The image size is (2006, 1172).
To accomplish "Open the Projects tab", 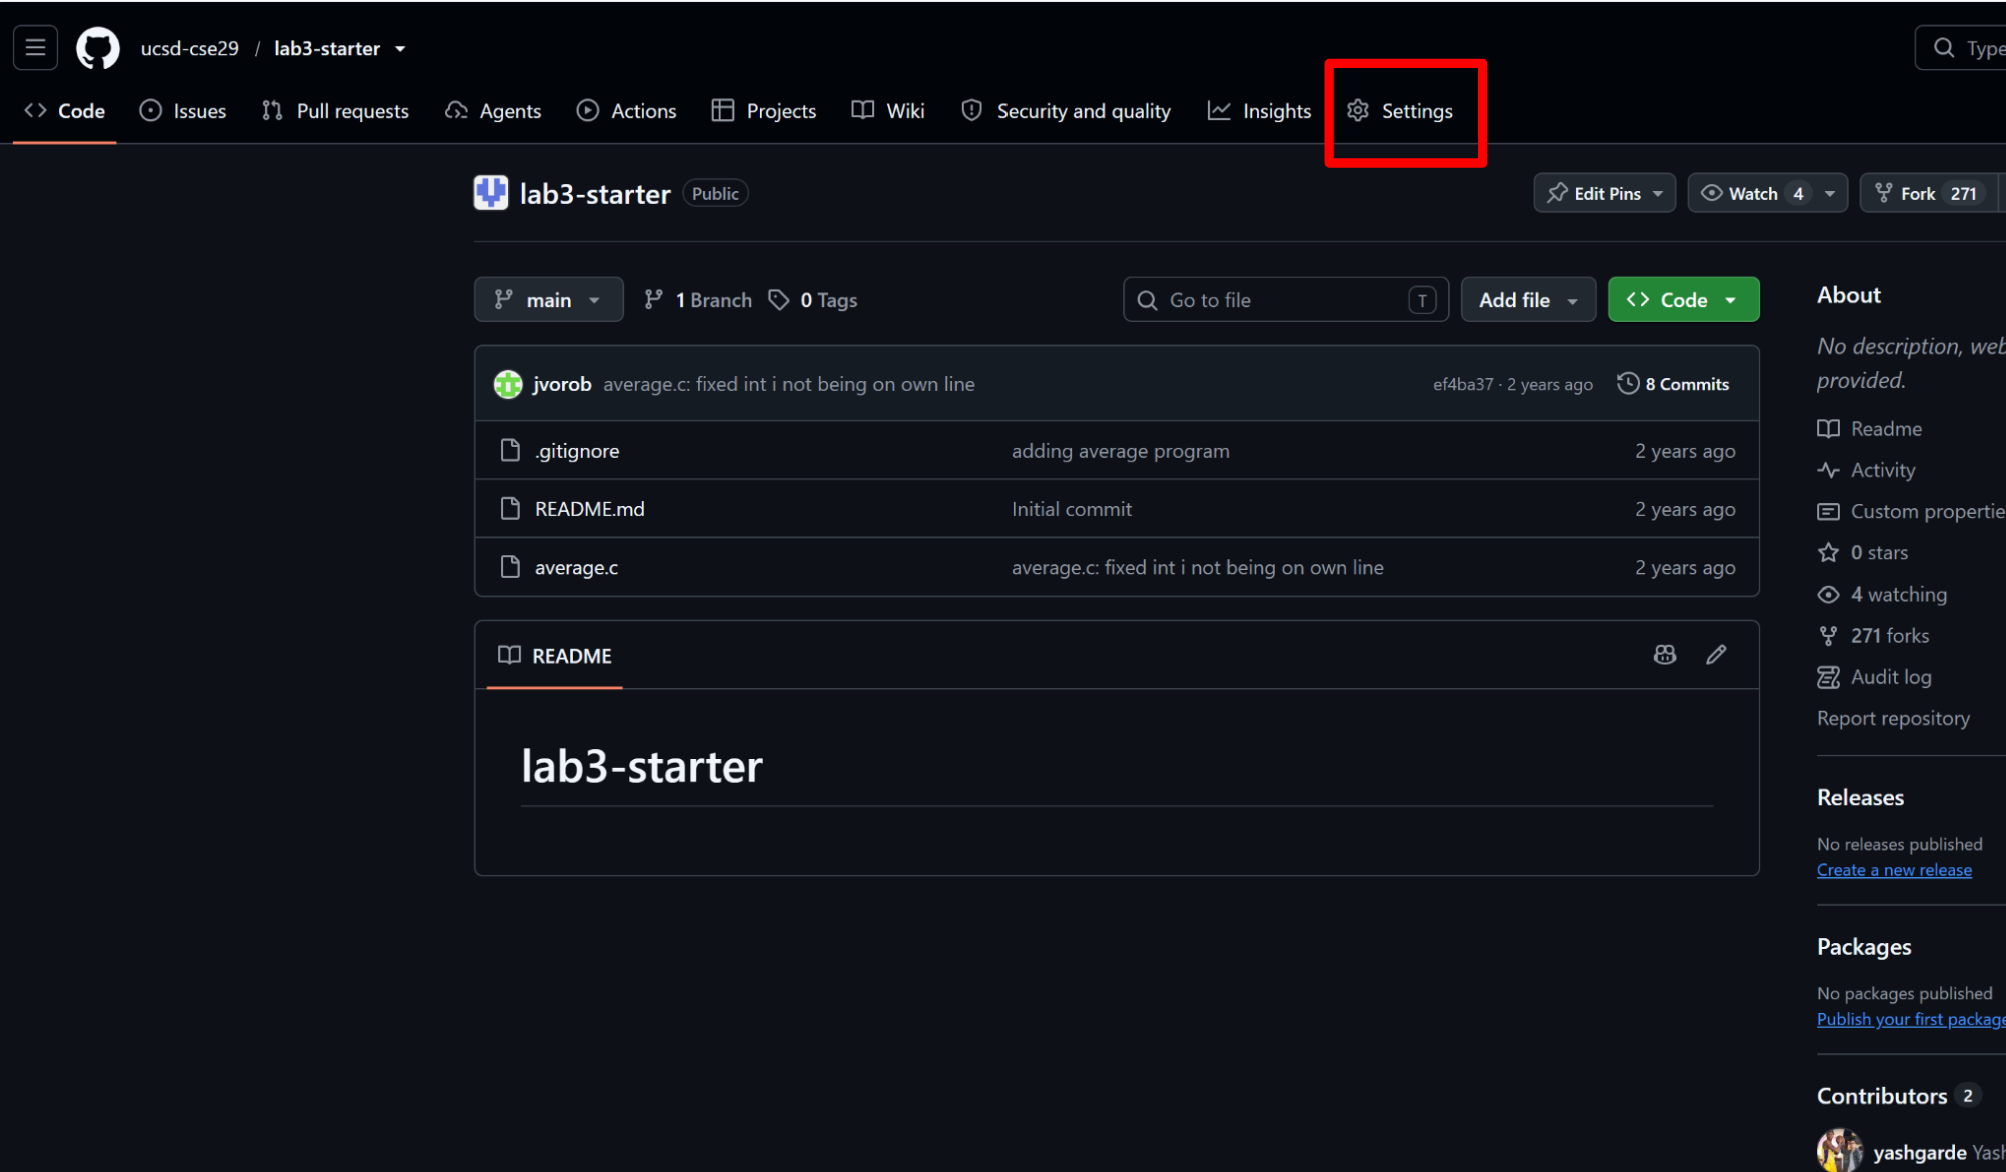I will (x=764, y=111).
